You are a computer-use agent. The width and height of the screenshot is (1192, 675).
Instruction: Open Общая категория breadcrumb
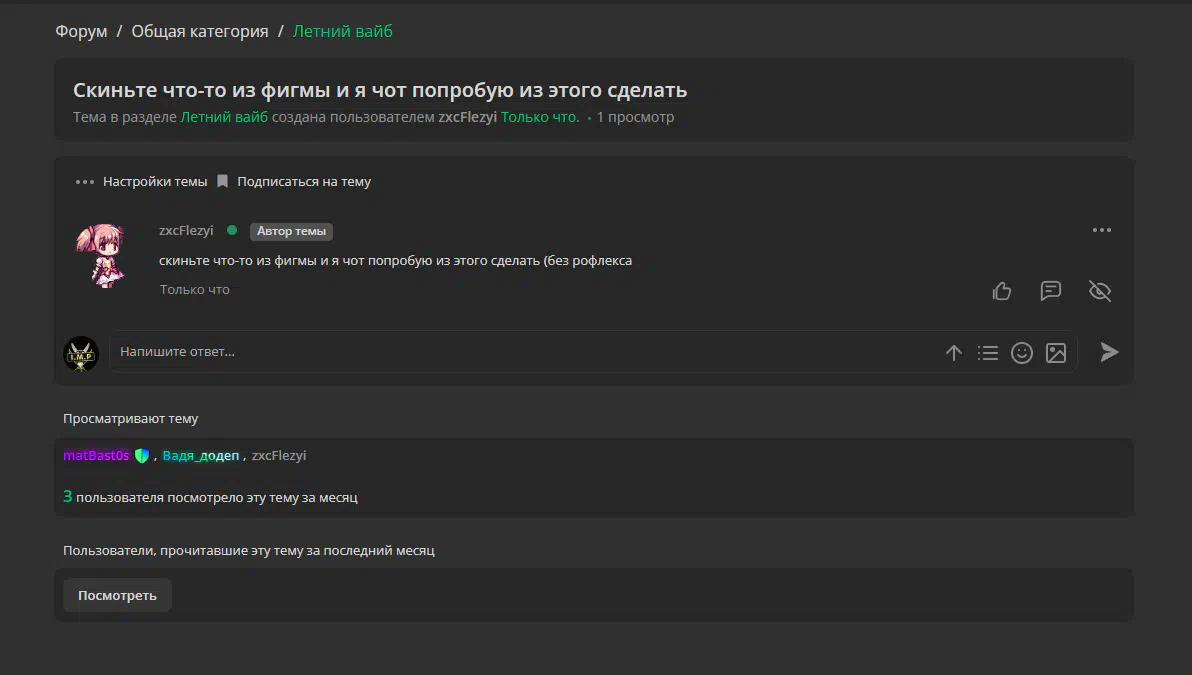[x=200, y=31]
